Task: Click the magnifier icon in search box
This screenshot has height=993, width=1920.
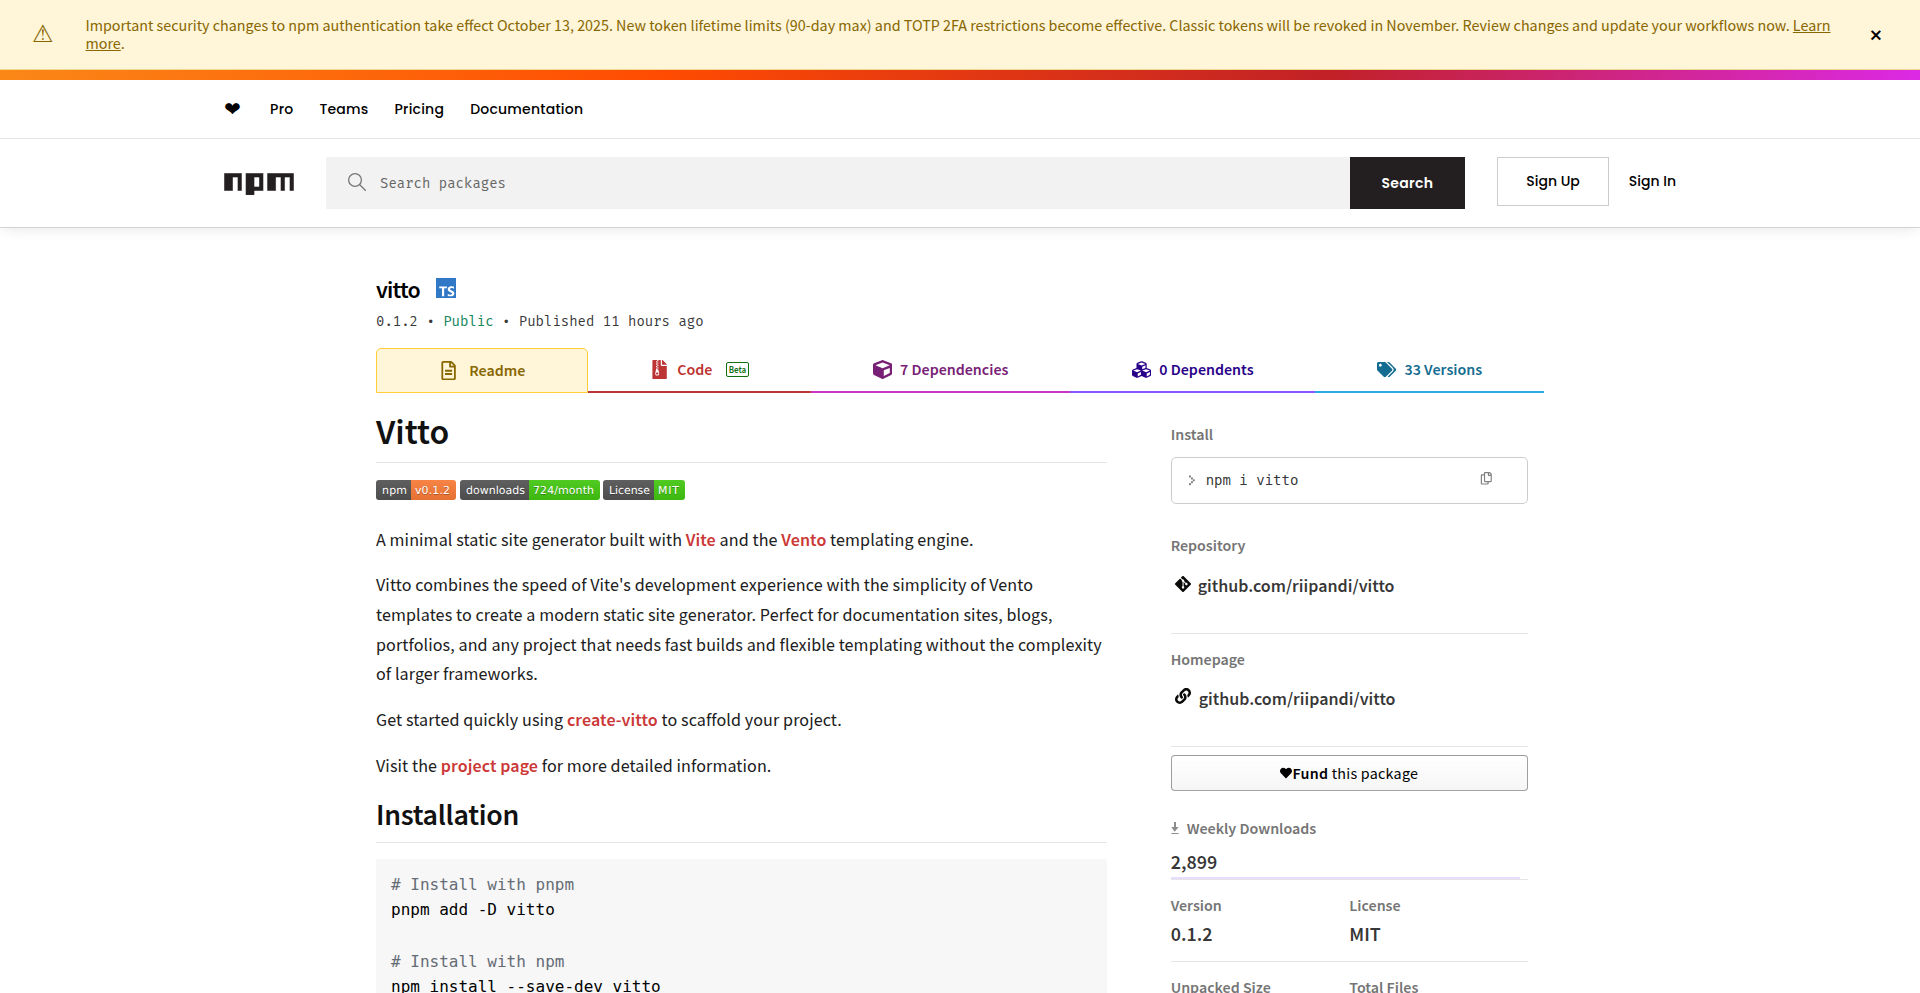Action: coord(357,182)
